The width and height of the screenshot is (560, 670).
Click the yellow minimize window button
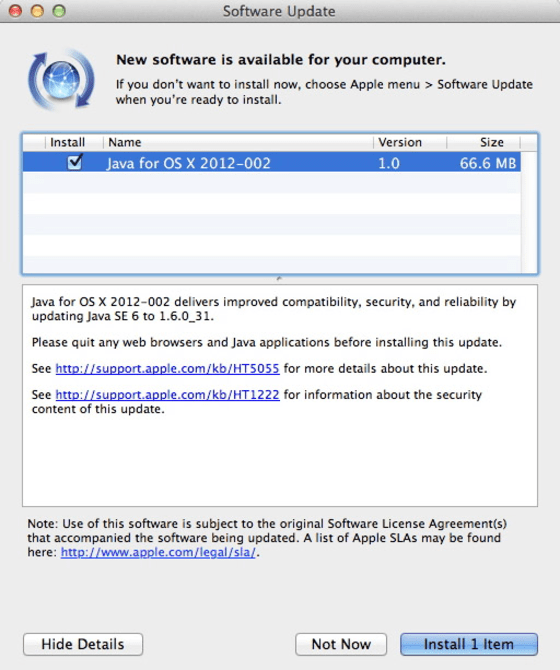point(37,11)
